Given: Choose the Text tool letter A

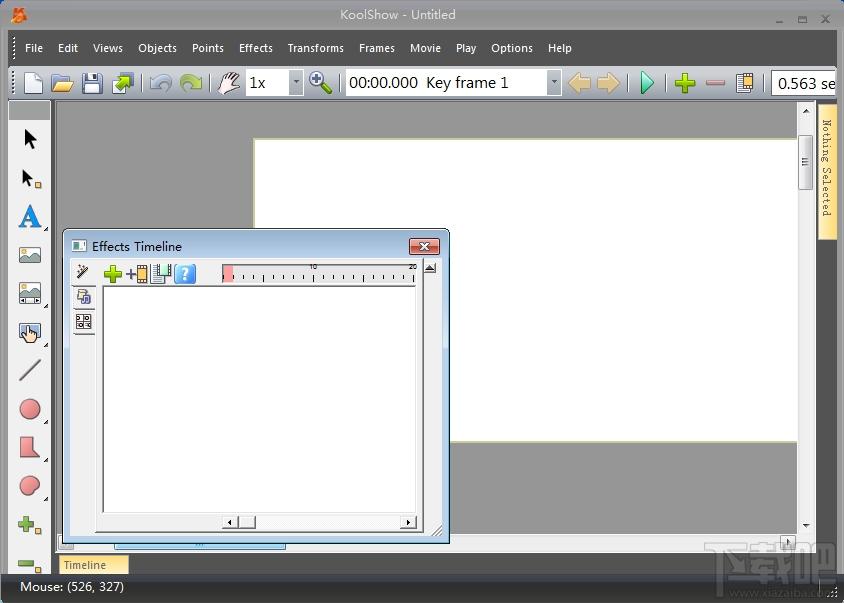Looking at the screenshot, I should [x=30, y=216].
